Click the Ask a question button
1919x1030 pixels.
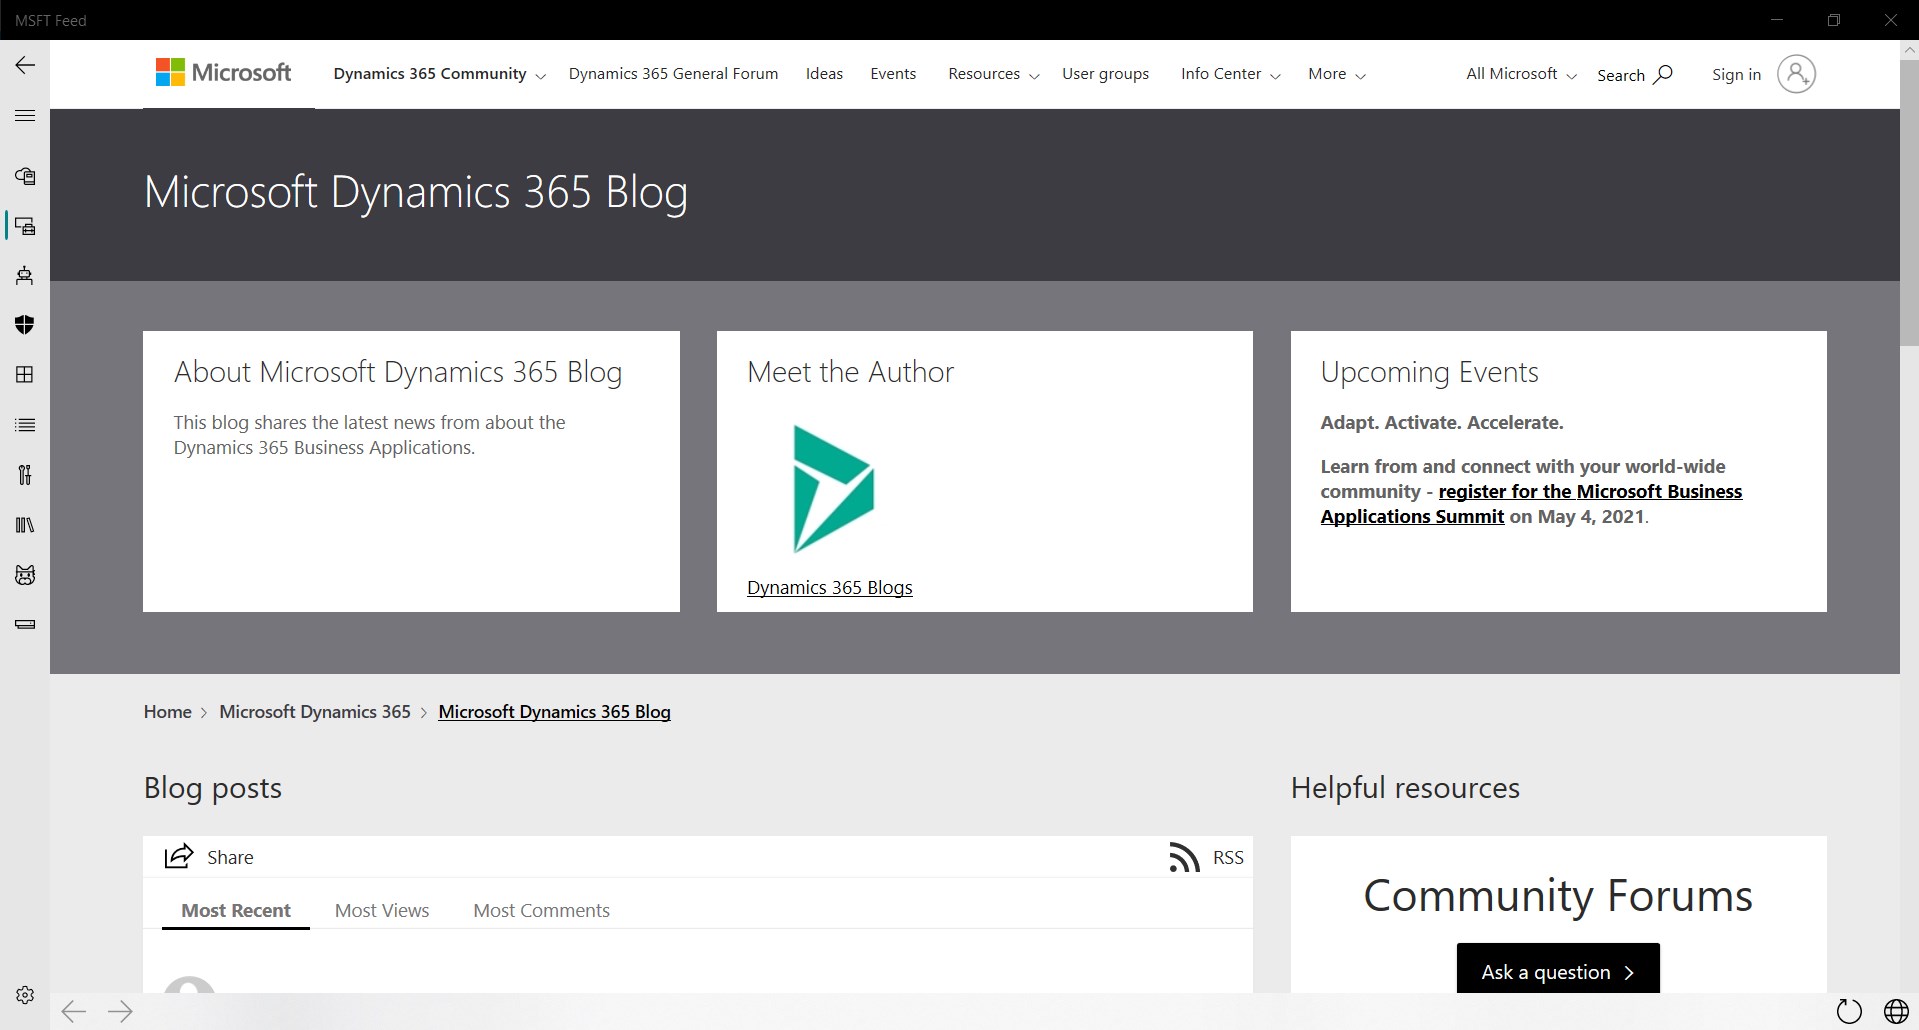click(x=1558, y=971)
